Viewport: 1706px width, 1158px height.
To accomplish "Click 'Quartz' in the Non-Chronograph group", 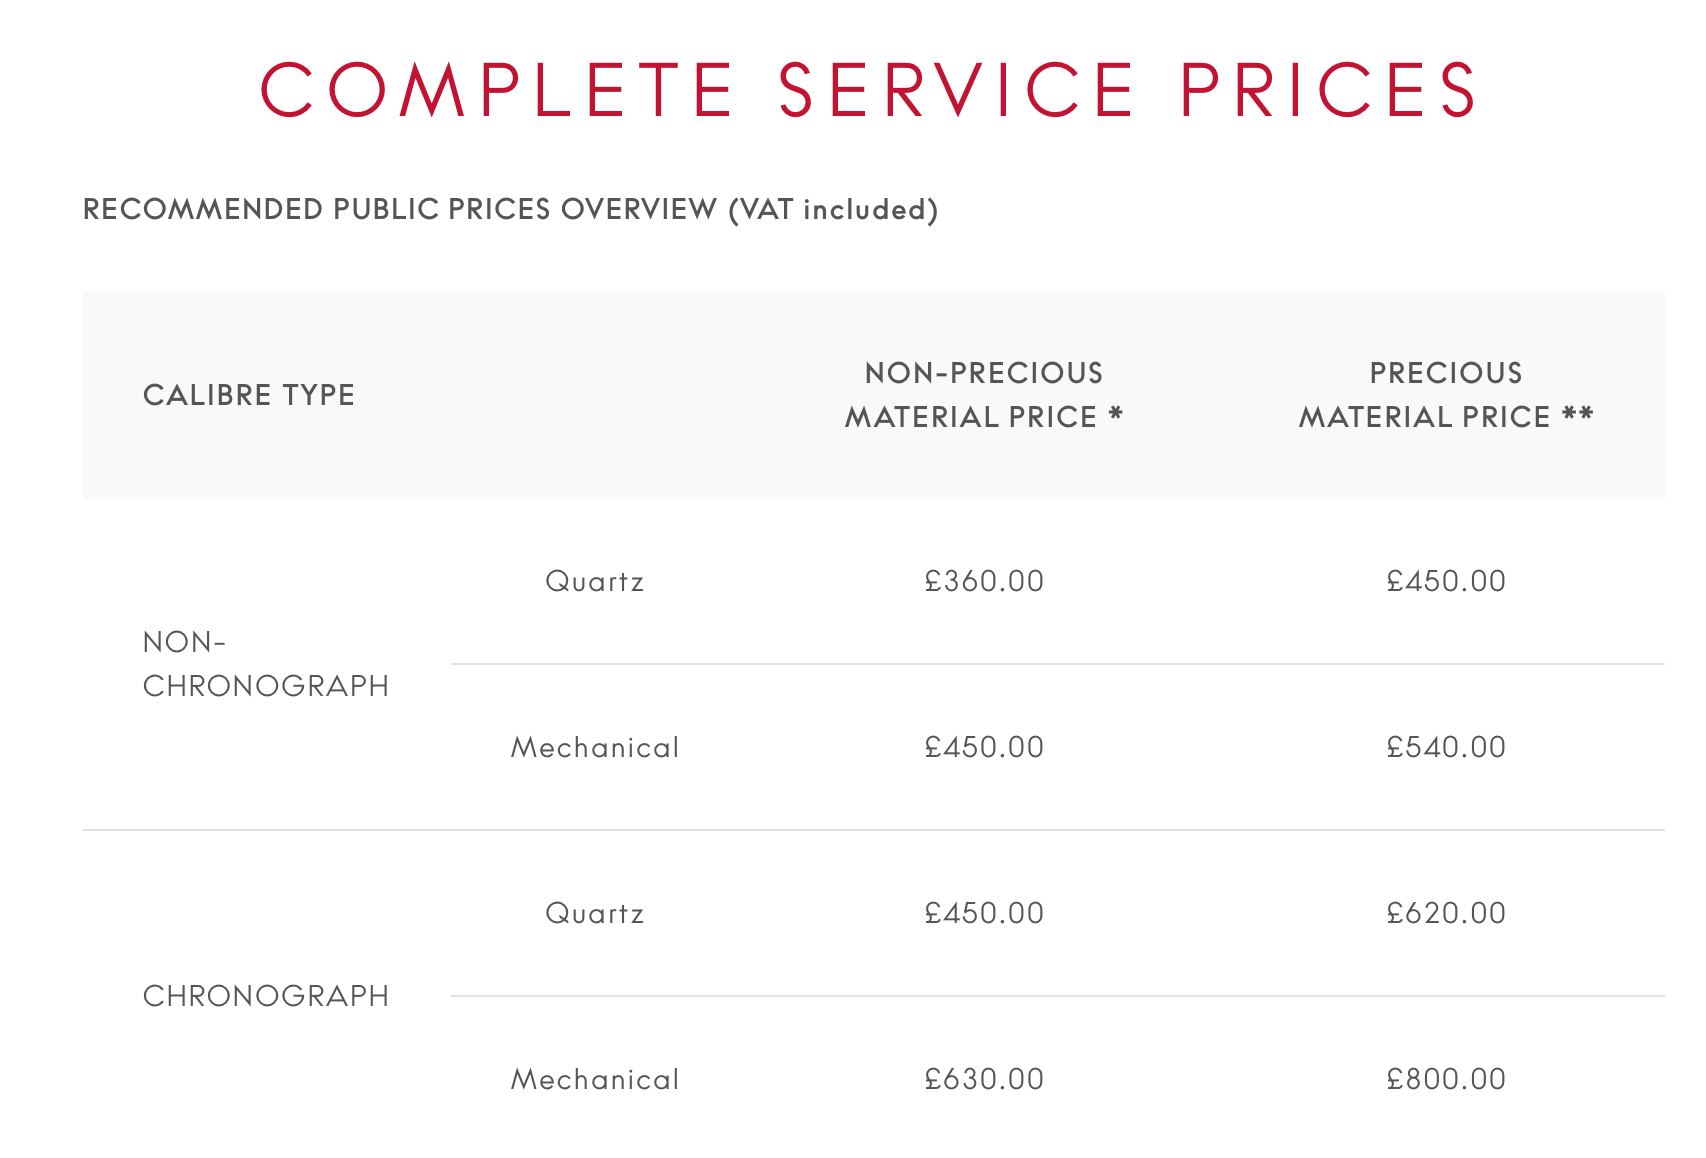I will point(595,581).
